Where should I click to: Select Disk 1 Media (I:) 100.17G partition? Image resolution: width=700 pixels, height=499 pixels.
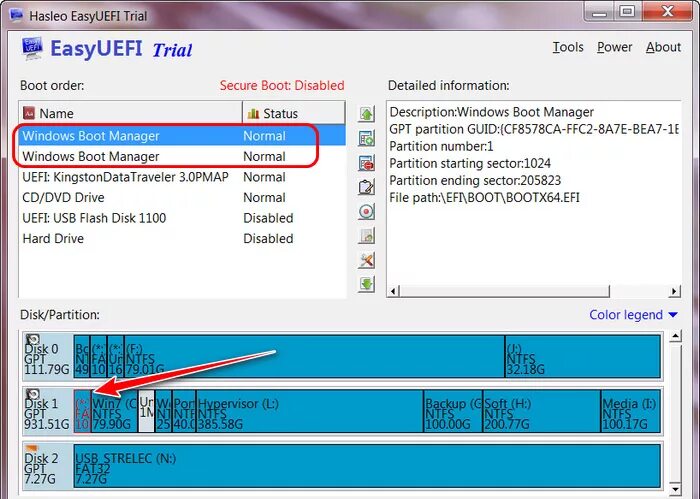[x=631, y=411]
